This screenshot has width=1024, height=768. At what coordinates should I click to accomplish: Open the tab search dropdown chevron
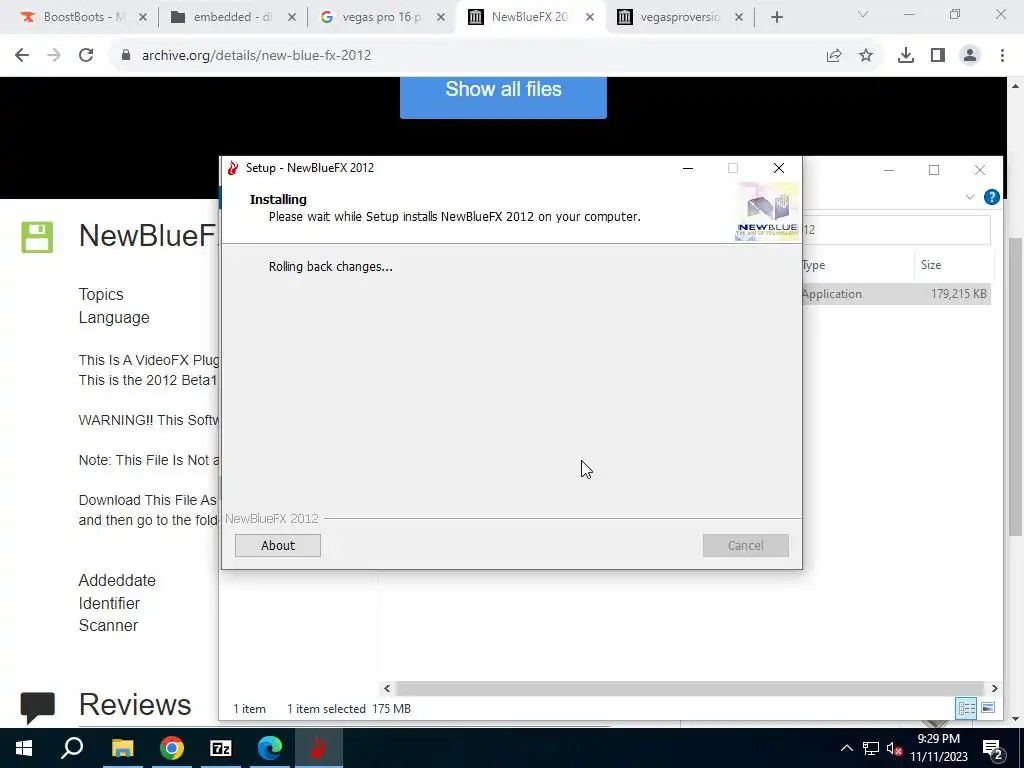(x=863, y=14)
